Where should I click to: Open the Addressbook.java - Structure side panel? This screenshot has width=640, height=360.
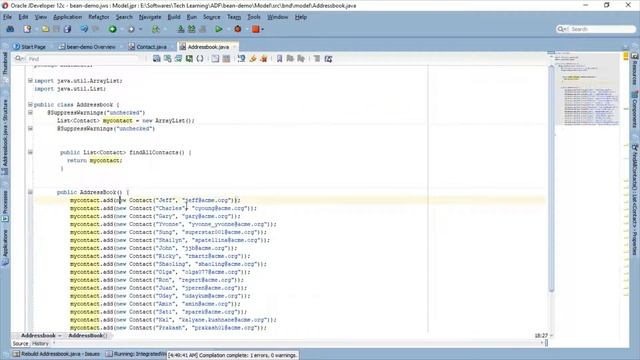click(x=5, y=137)
